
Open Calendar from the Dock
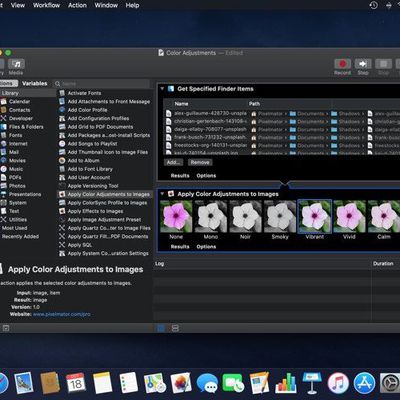76,383
